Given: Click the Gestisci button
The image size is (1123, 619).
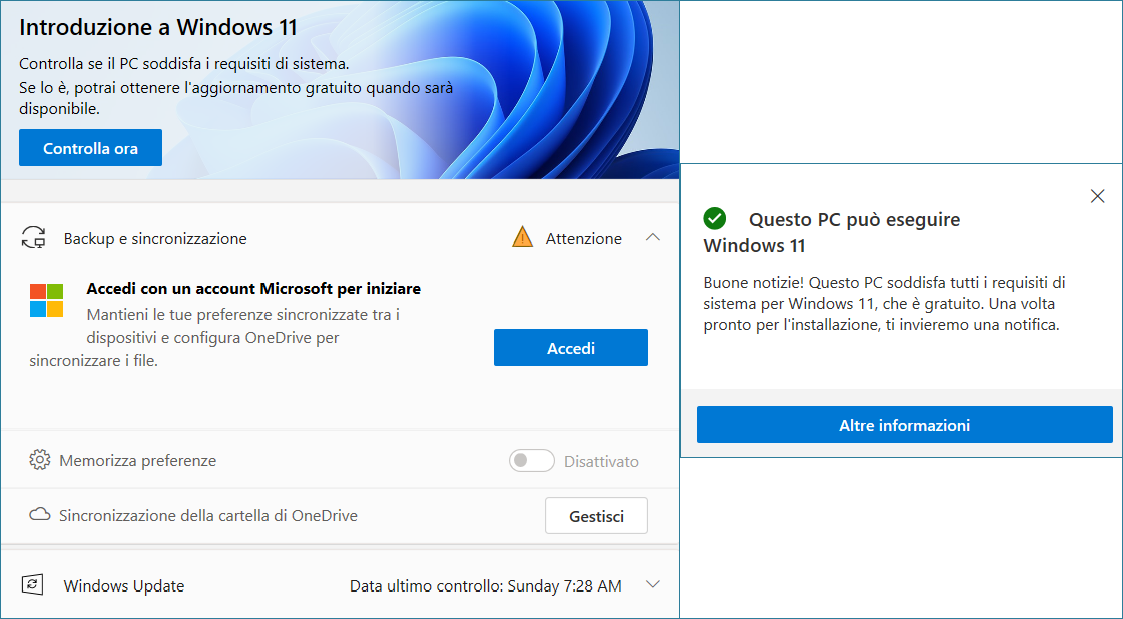Looking at the screenshot, I should click(596, 516).
